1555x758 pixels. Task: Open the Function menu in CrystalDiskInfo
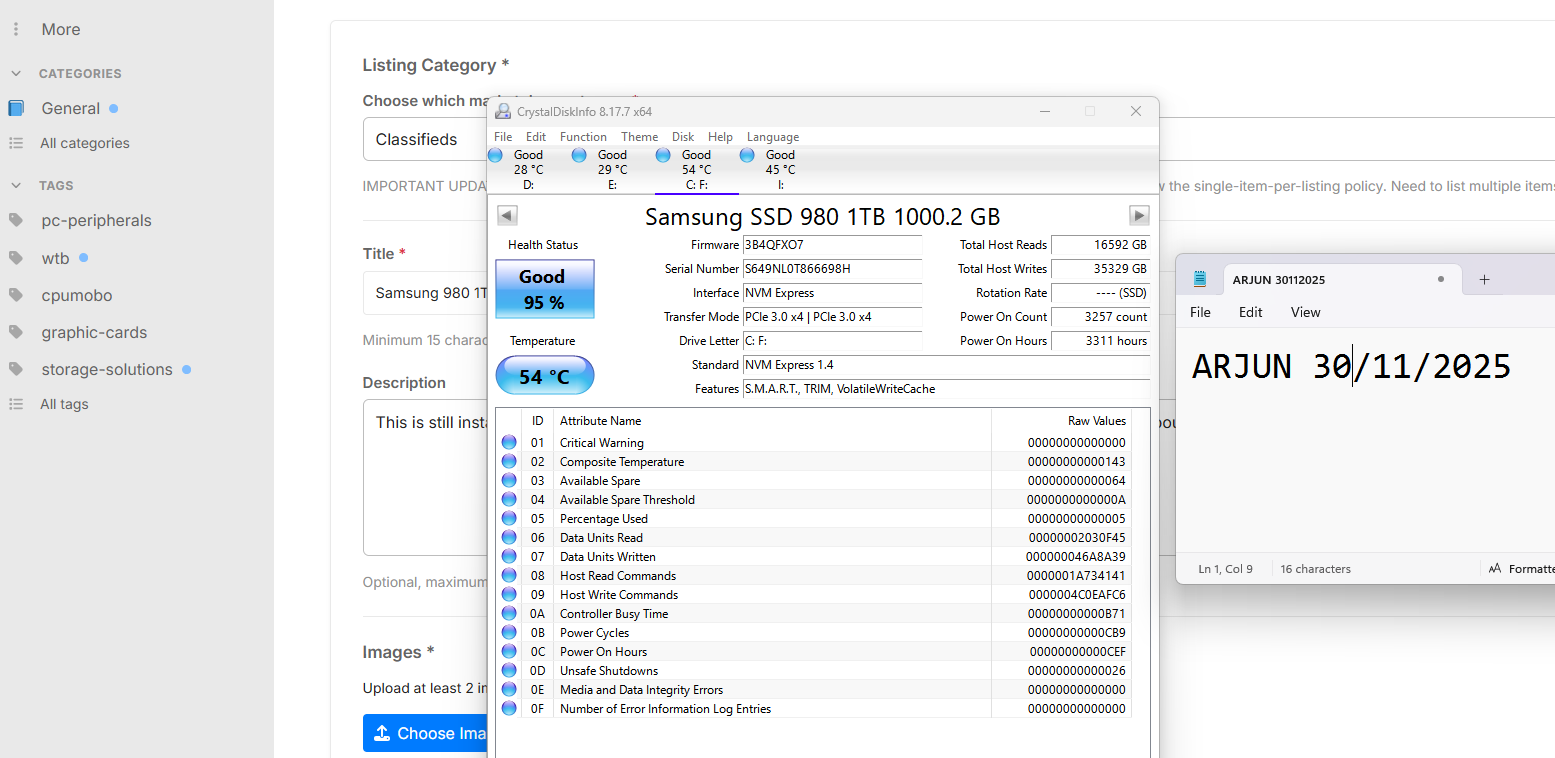583,137
